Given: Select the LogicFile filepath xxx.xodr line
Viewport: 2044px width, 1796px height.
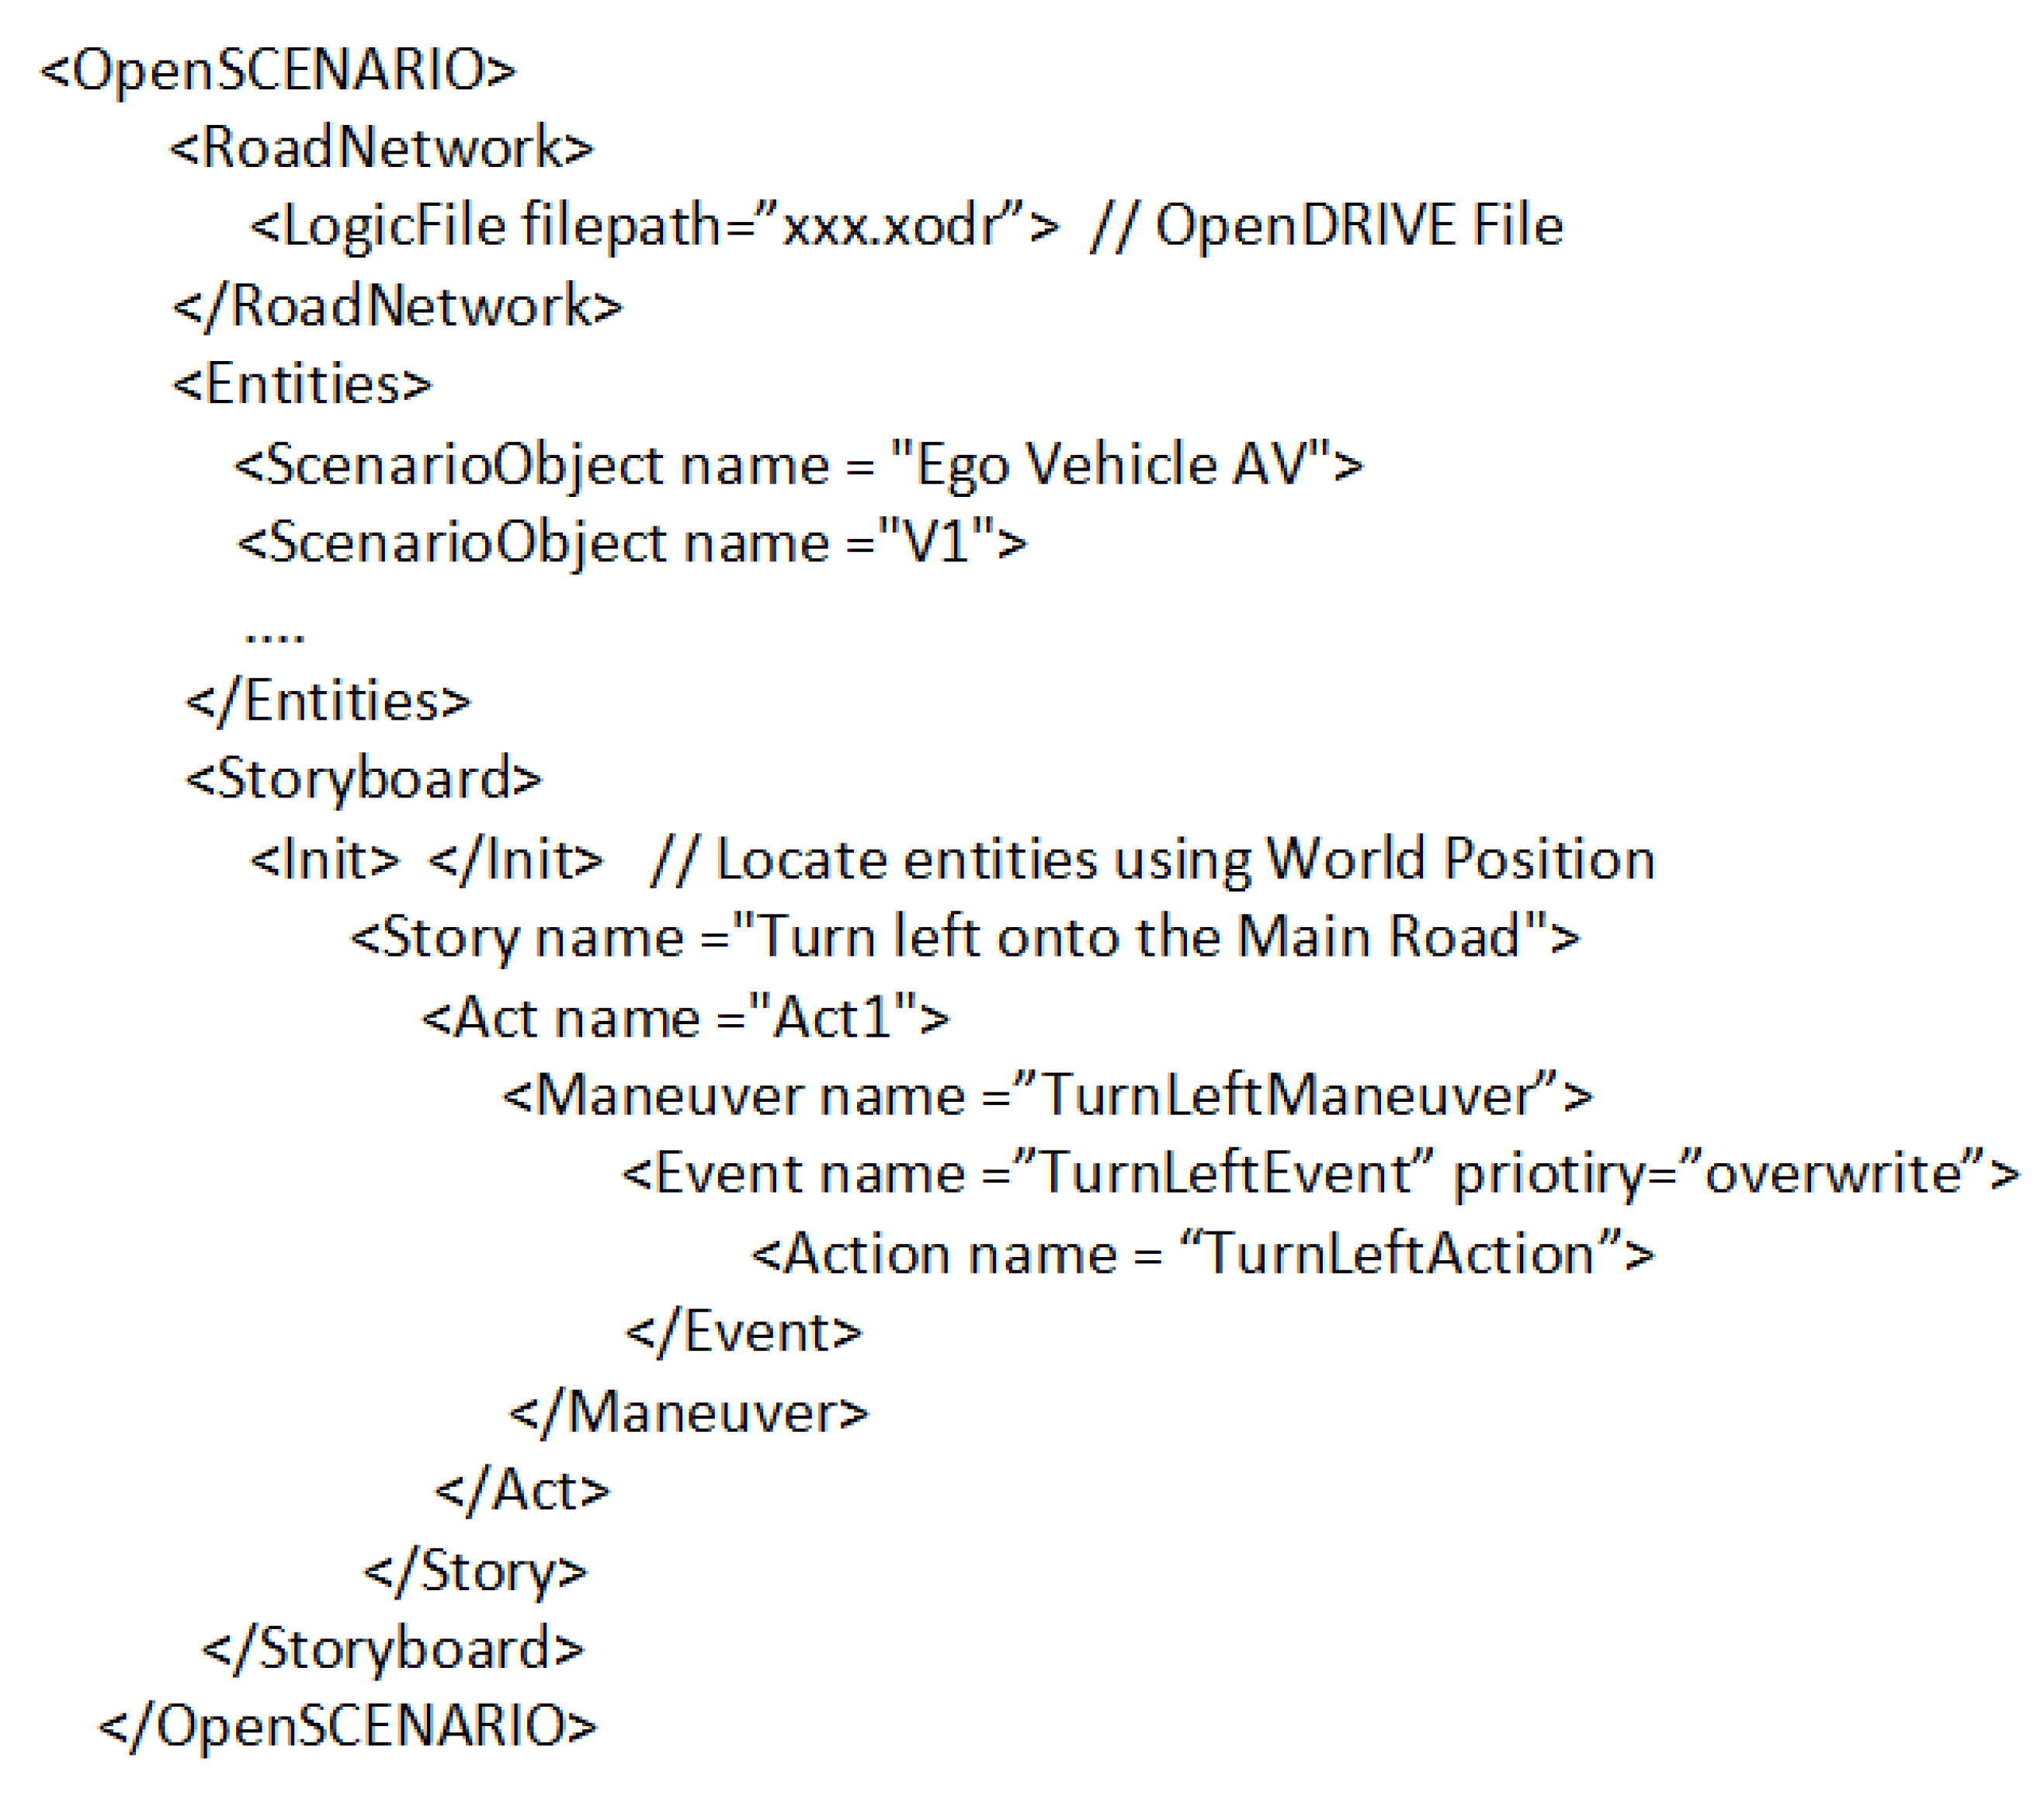Looking at the screenshot, I should click(x=654, y=225).
